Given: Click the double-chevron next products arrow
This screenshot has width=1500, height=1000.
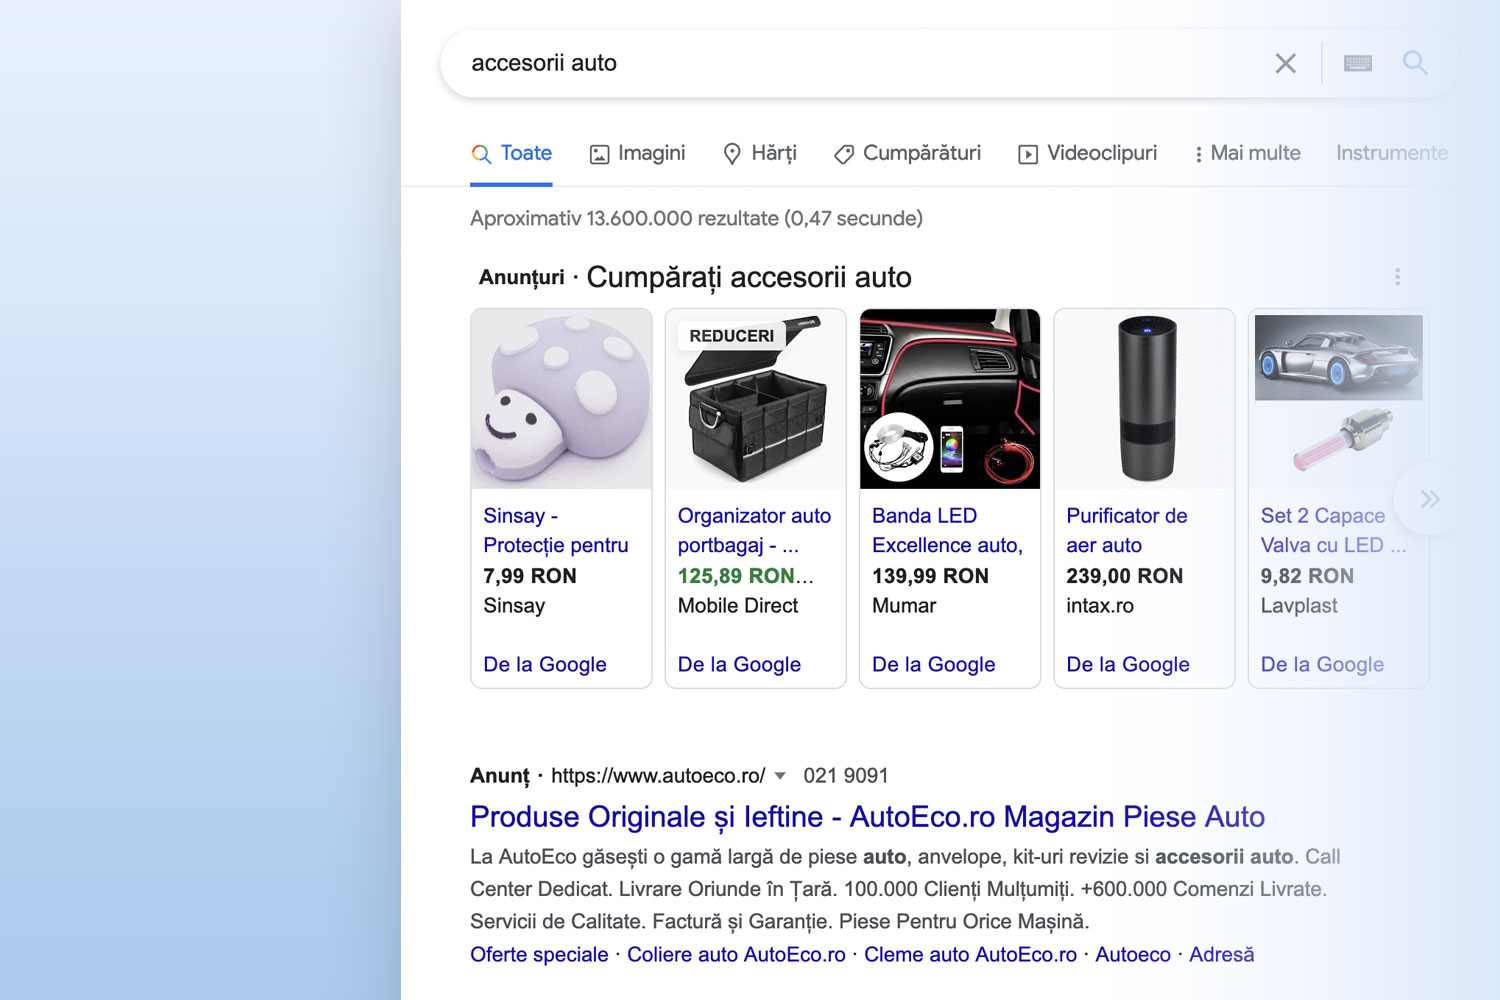Looking at the screenshot, I should click(x=1430, y=498).
